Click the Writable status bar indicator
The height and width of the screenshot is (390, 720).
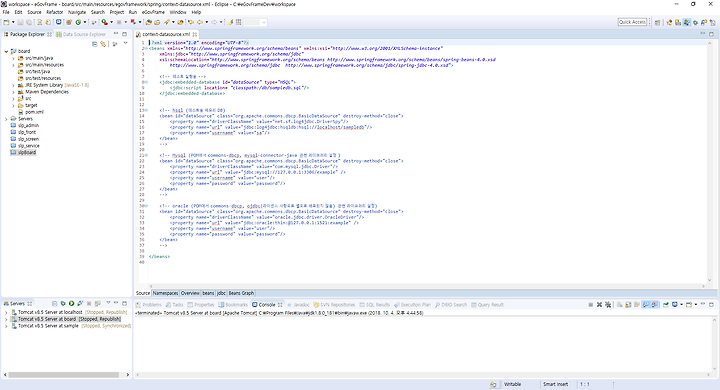tap(512, 384)
